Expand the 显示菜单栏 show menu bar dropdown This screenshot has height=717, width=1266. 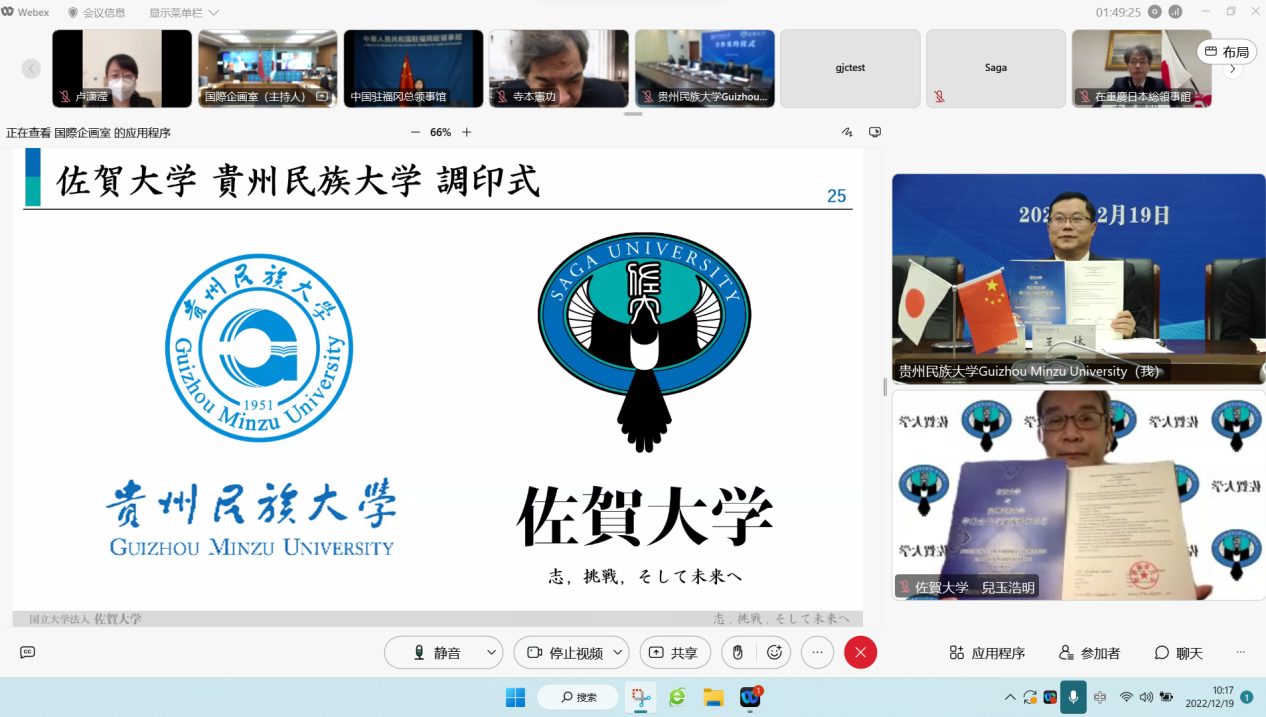(184, 12)
